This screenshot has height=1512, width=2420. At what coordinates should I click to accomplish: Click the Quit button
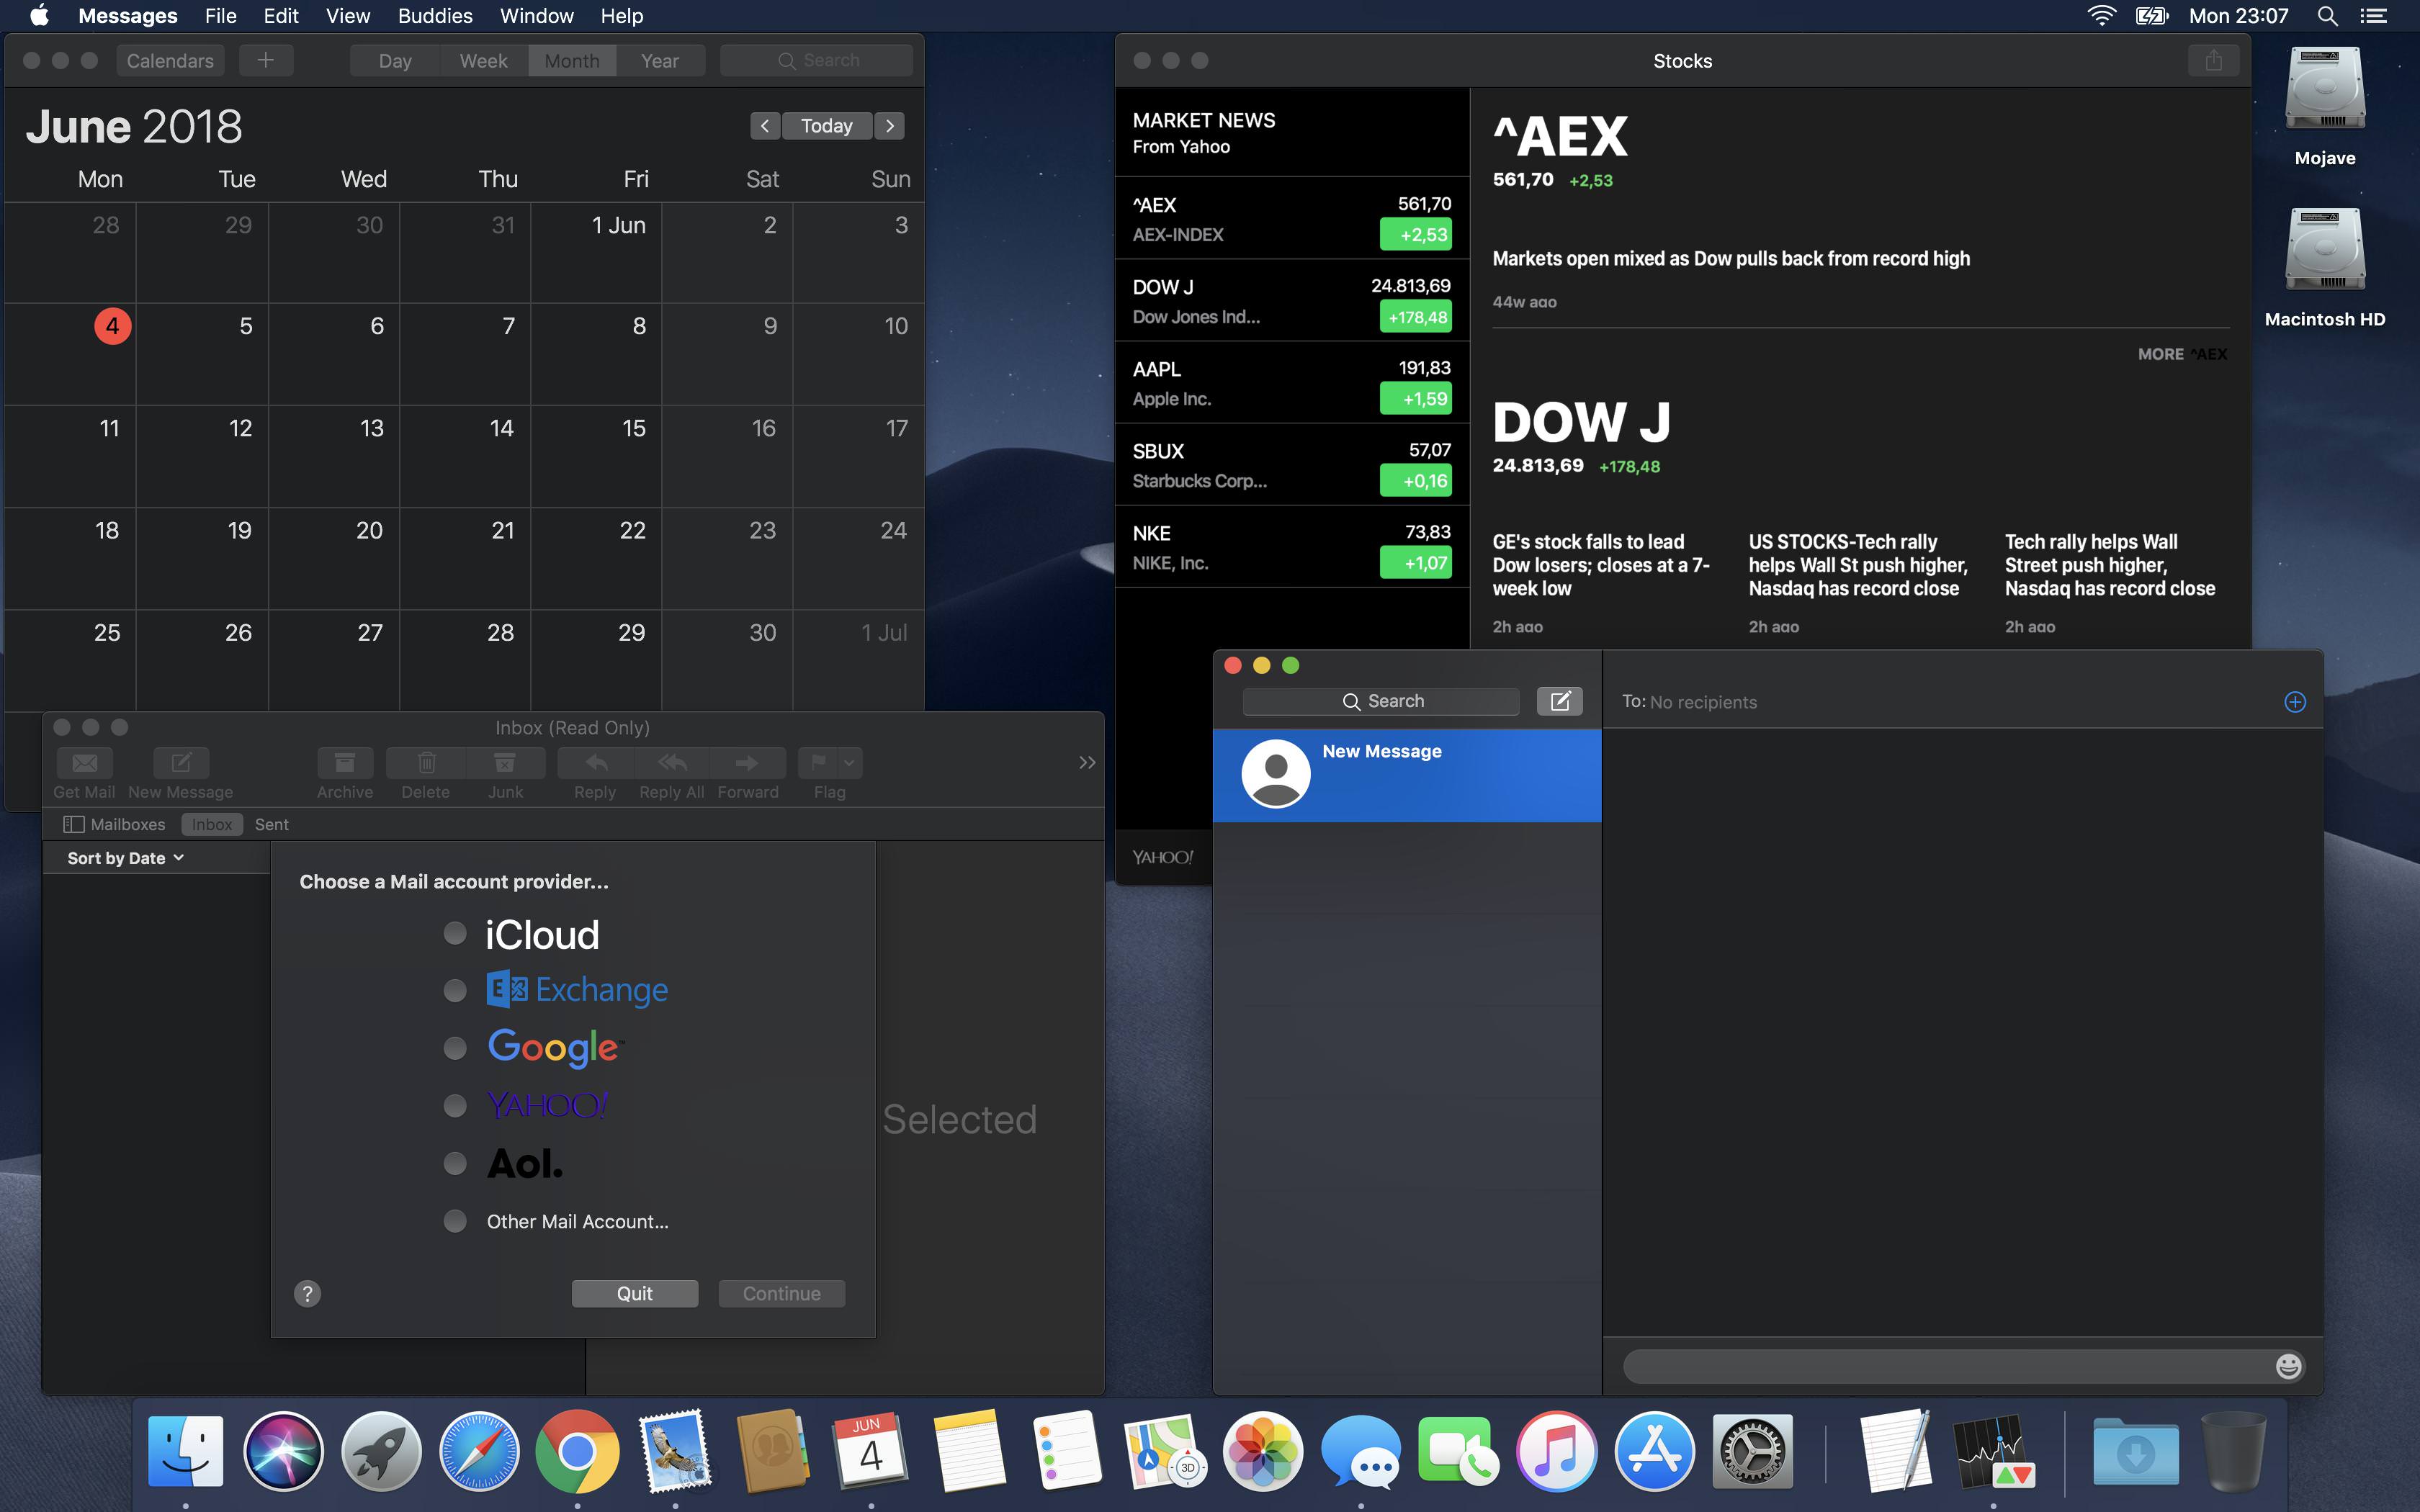(634, 1294)
